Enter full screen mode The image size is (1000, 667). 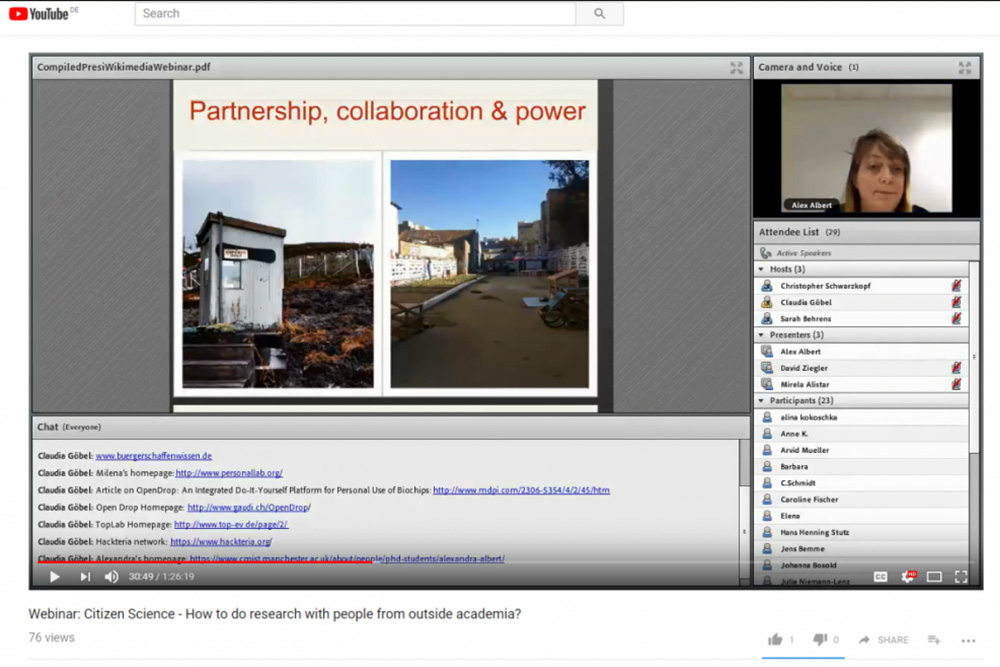click(961, 576)
